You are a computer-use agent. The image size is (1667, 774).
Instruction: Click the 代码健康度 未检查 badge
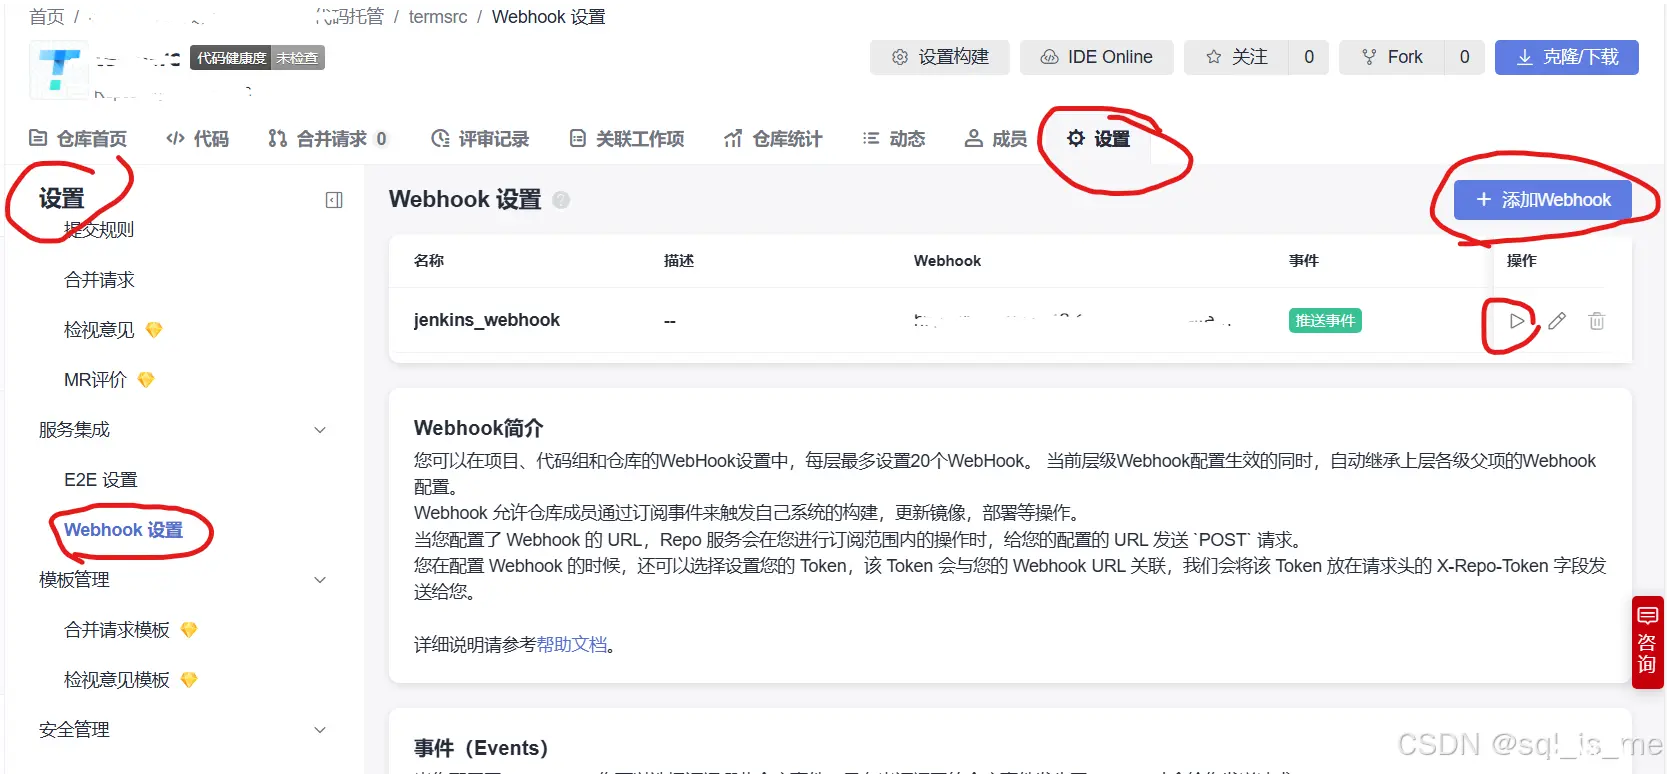point(257,58)
